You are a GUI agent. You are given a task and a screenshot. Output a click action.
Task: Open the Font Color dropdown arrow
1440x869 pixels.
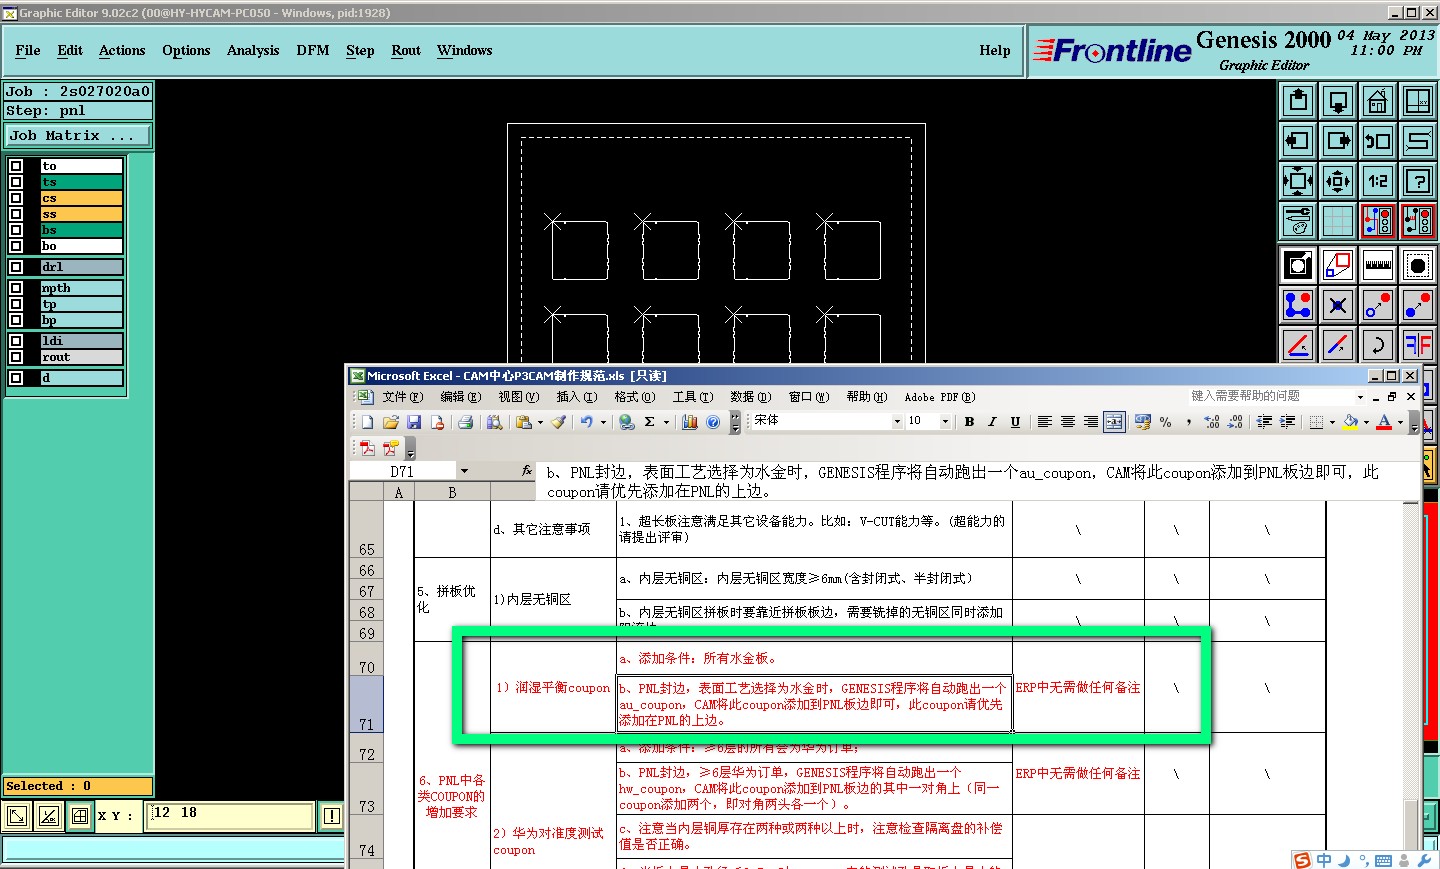(1400, 422)
